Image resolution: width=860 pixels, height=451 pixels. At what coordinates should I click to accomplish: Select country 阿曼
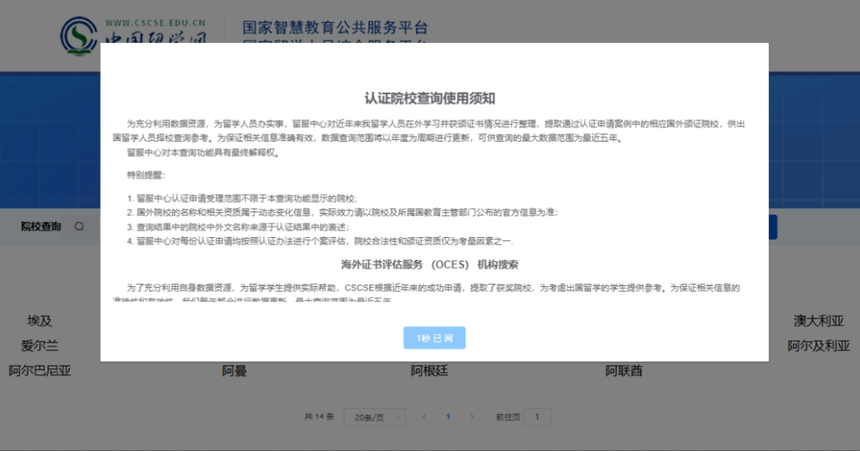[234, 371]
